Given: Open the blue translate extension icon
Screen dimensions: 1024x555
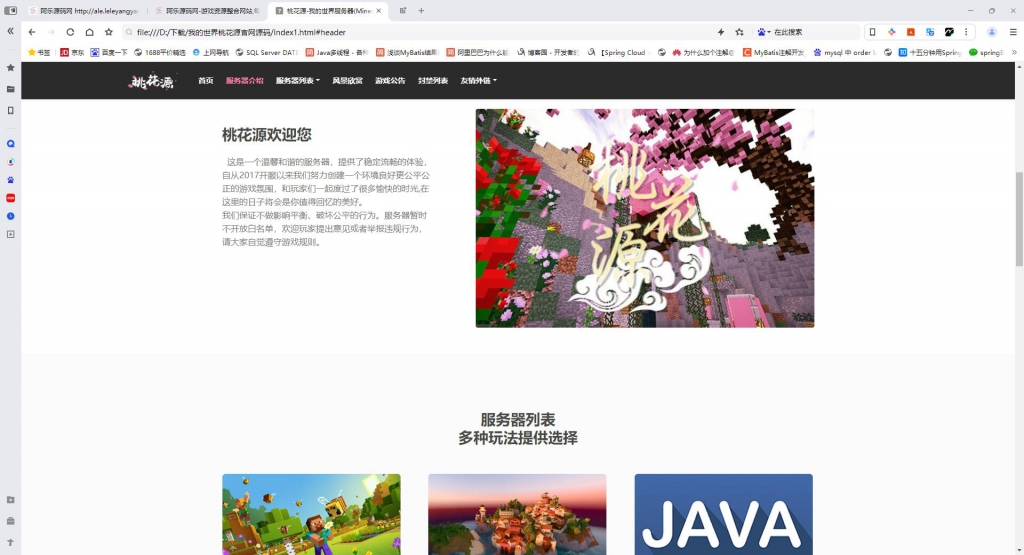Looking at the screenshot, I should [930, 32].
